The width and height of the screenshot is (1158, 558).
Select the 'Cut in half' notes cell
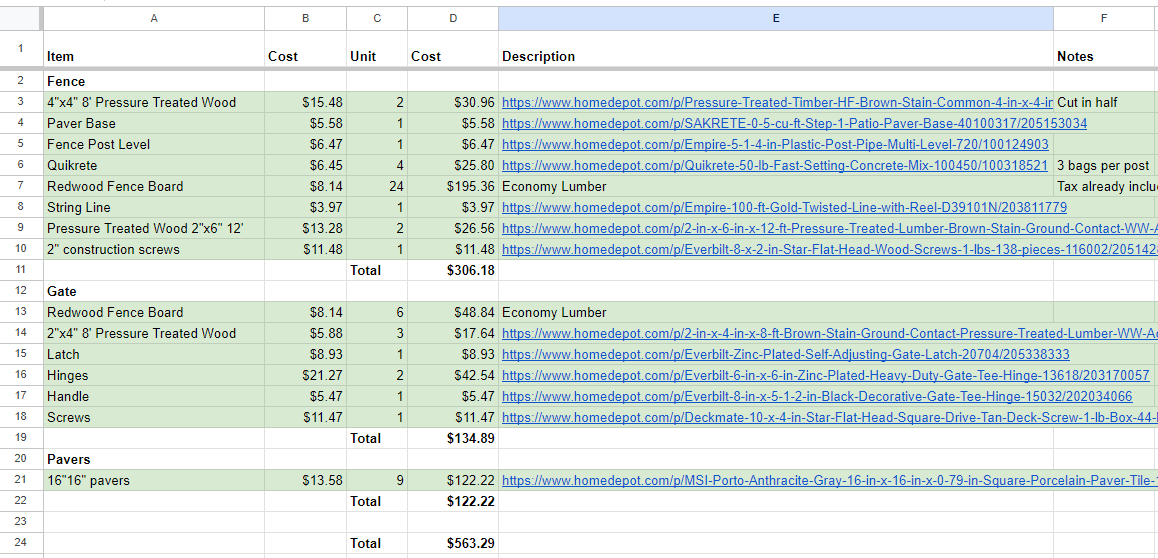point(1104,103)
